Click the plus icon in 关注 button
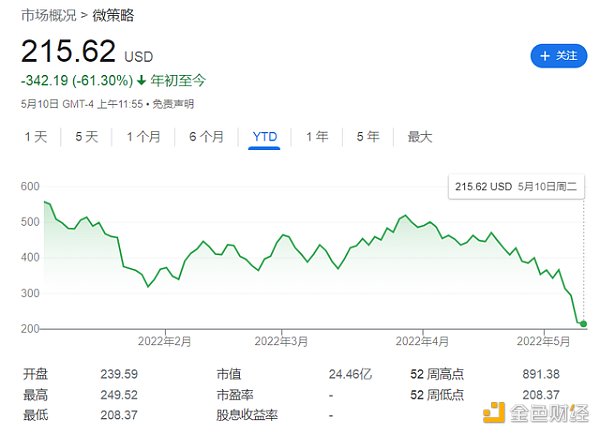 pos(545,55)
